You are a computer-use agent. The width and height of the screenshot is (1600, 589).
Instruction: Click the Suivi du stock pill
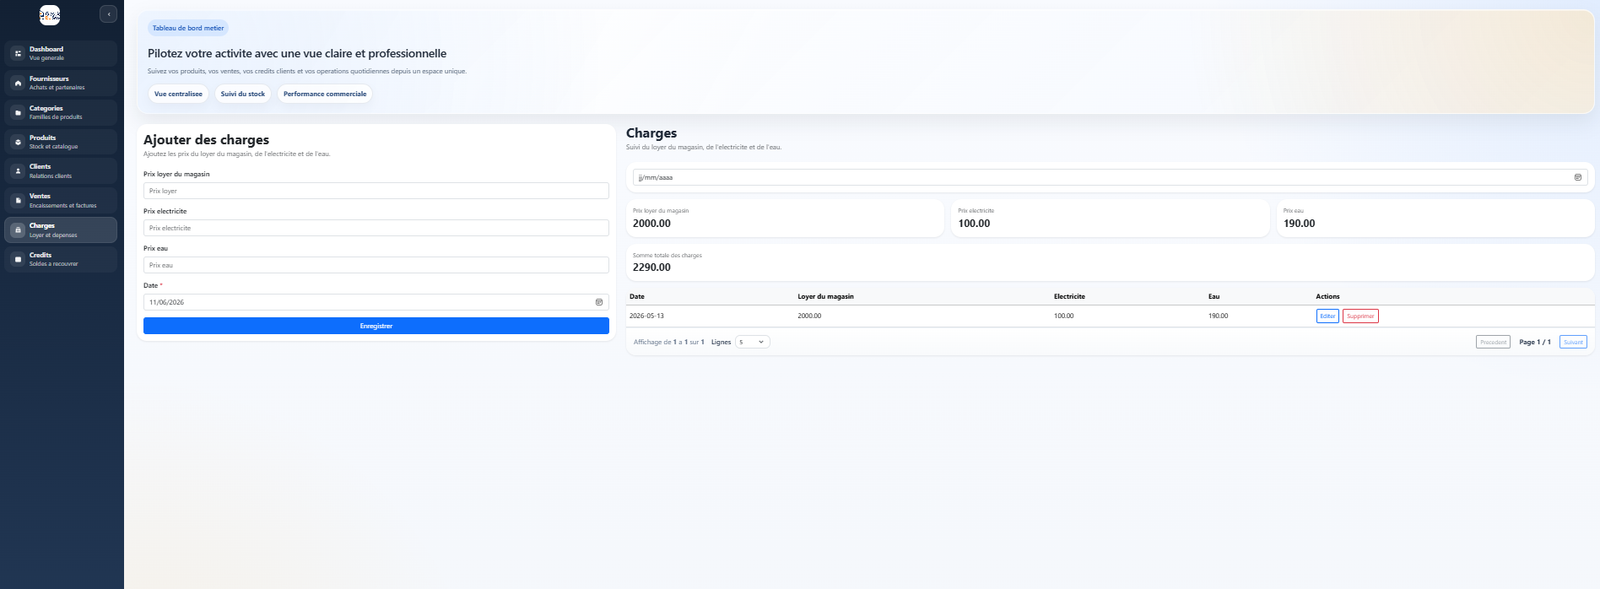tap(243, 94)
